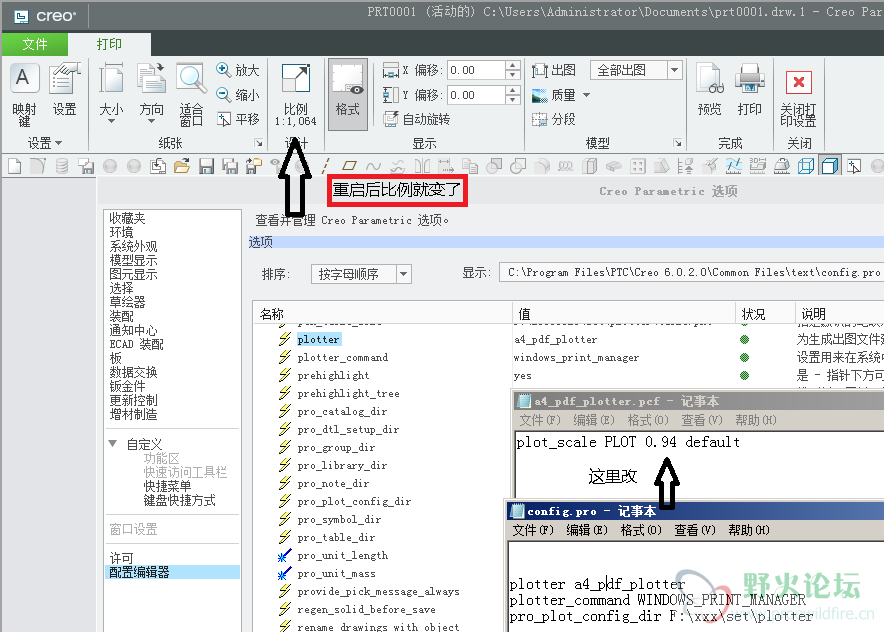Select 草绘器 in options list
This screenshot has width=884, height=632.
[x=127, y=302]
